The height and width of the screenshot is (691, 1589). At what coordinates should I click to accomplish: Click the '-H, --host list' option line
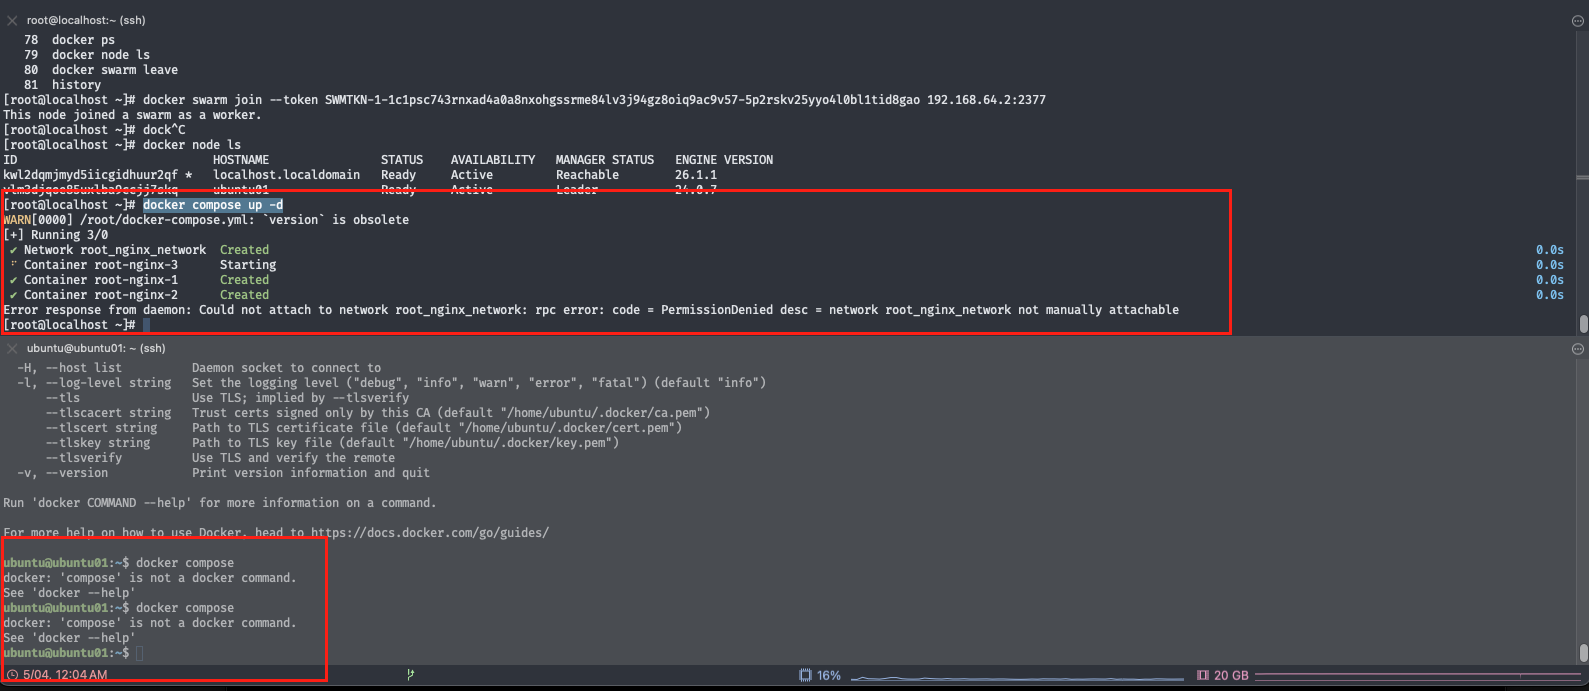point(199,368)
